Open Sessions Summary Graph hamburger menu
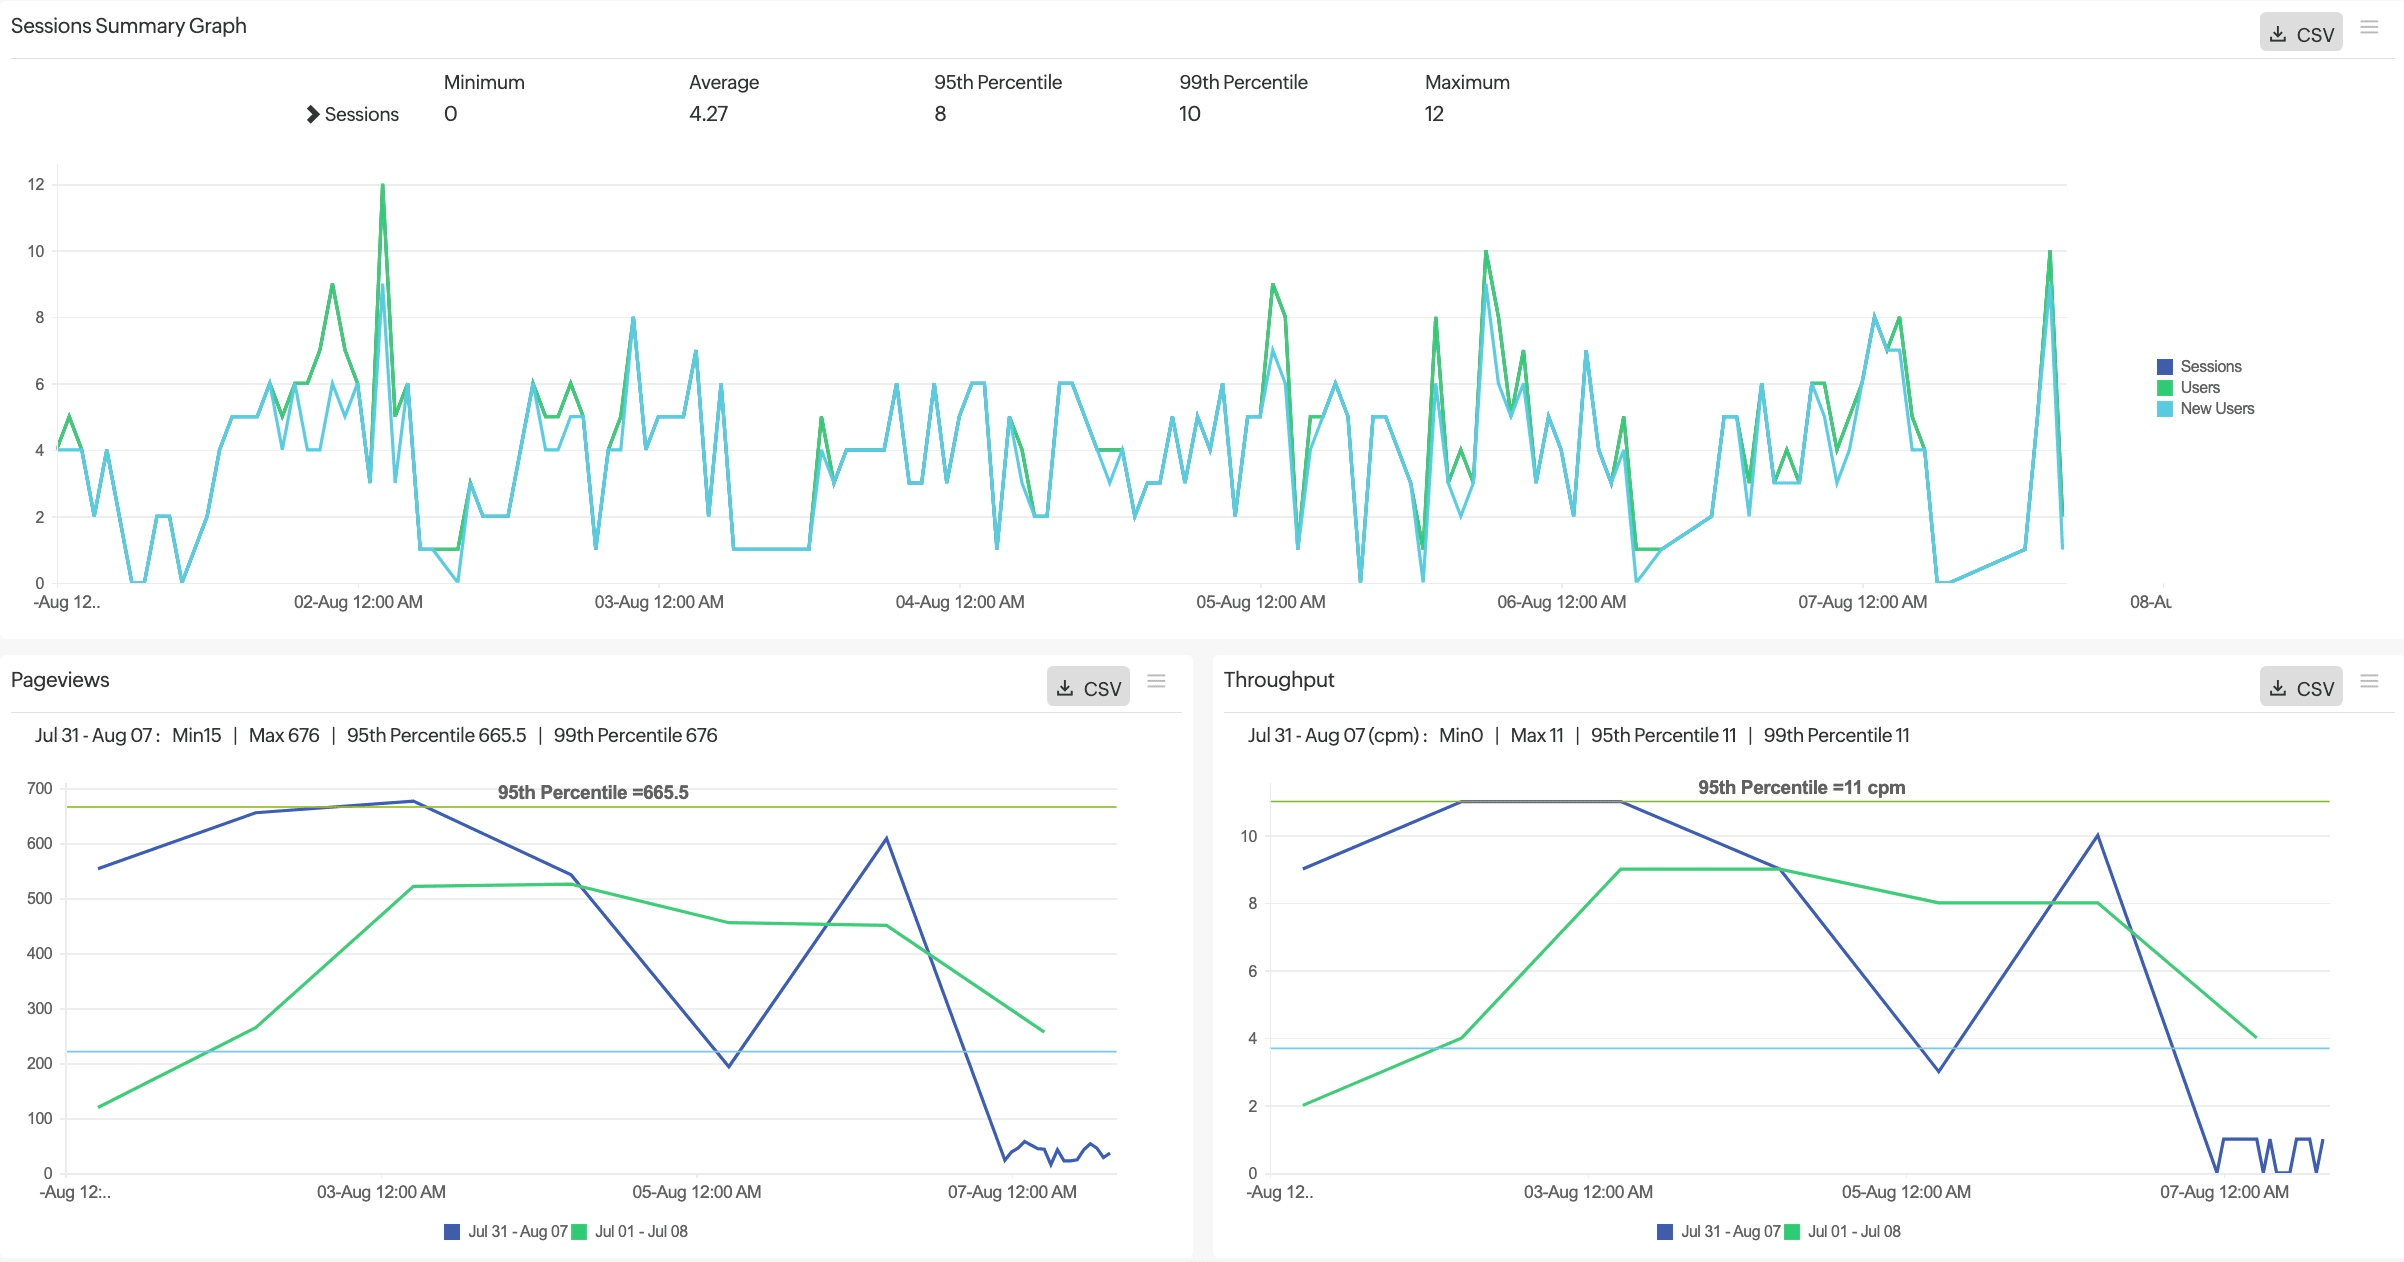Viewport: 2404px width, 1262px height. point(2369,28)
